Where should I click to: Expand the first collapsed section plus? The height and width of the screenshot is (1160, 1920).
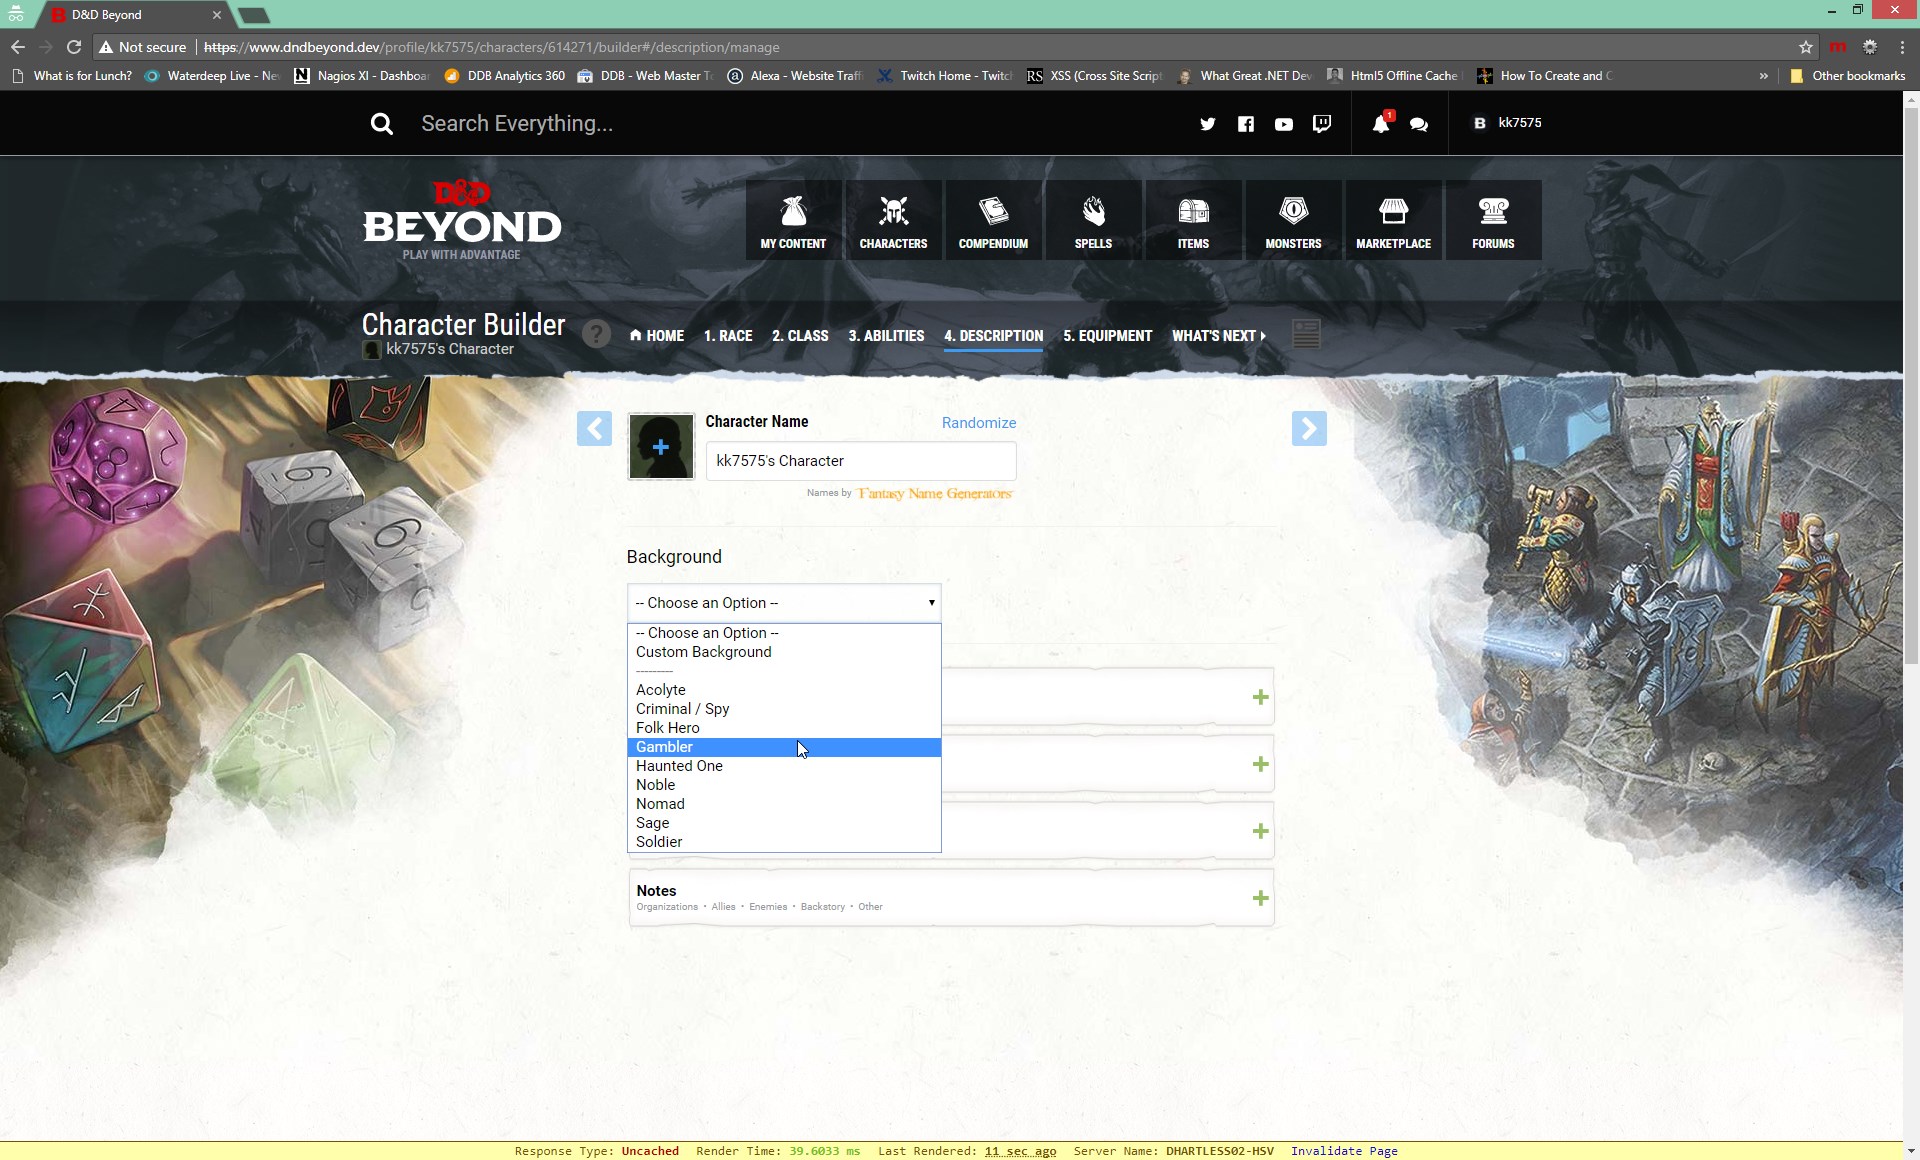(1260, 697)
